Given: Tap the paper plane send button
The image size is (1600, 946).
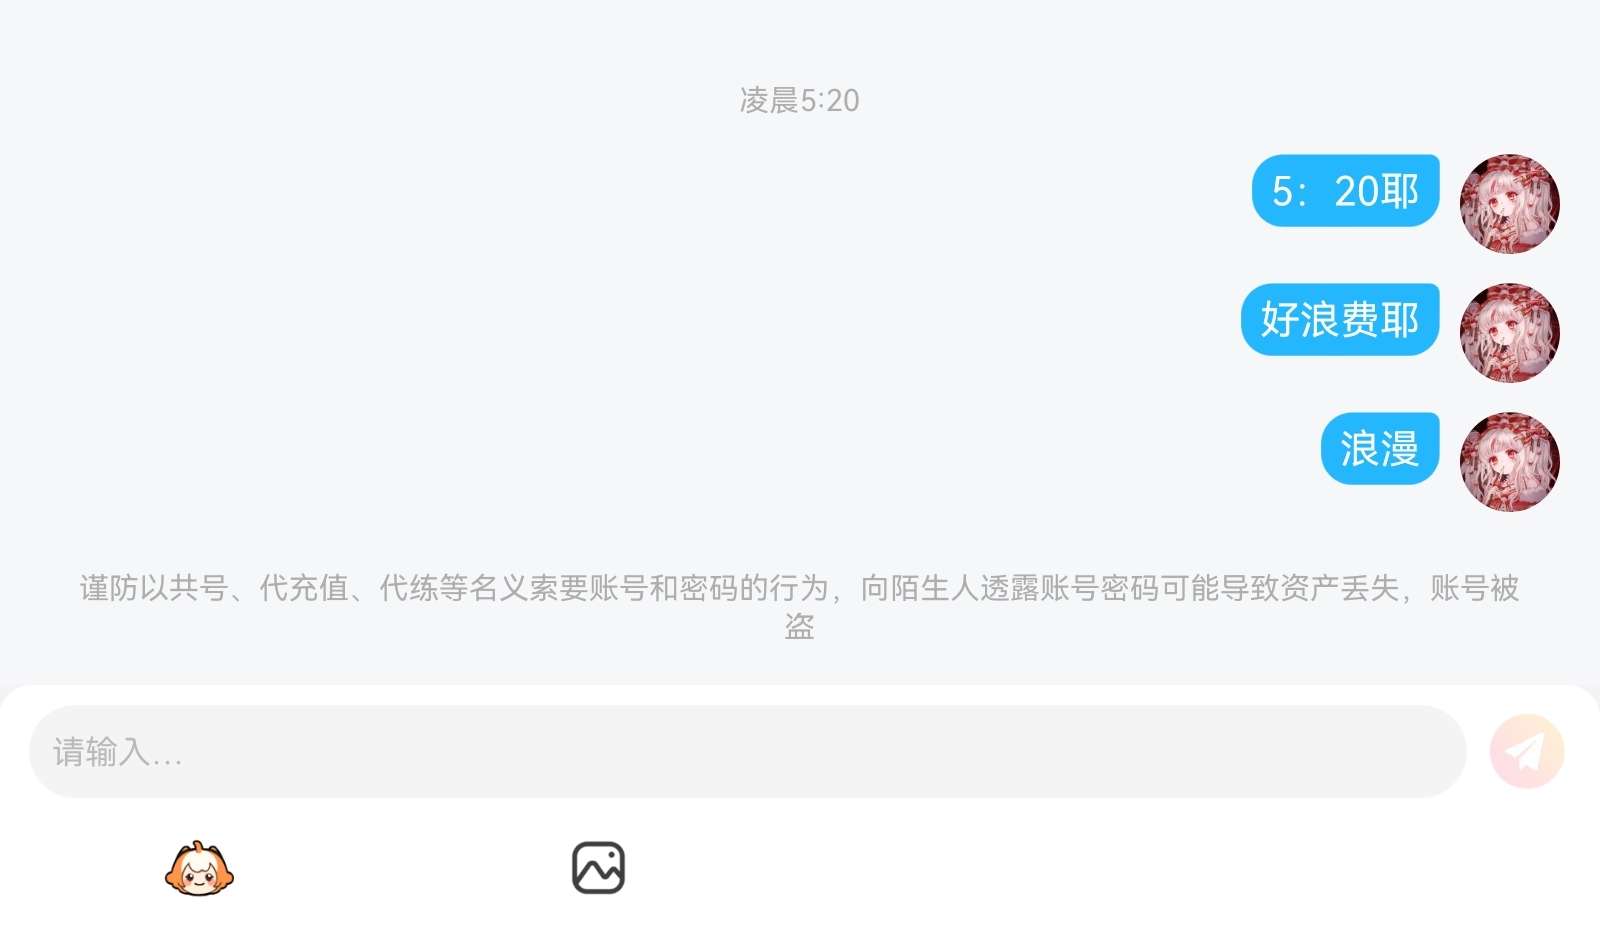Looking at the screenshot, I should click(x=1527, y=751).
